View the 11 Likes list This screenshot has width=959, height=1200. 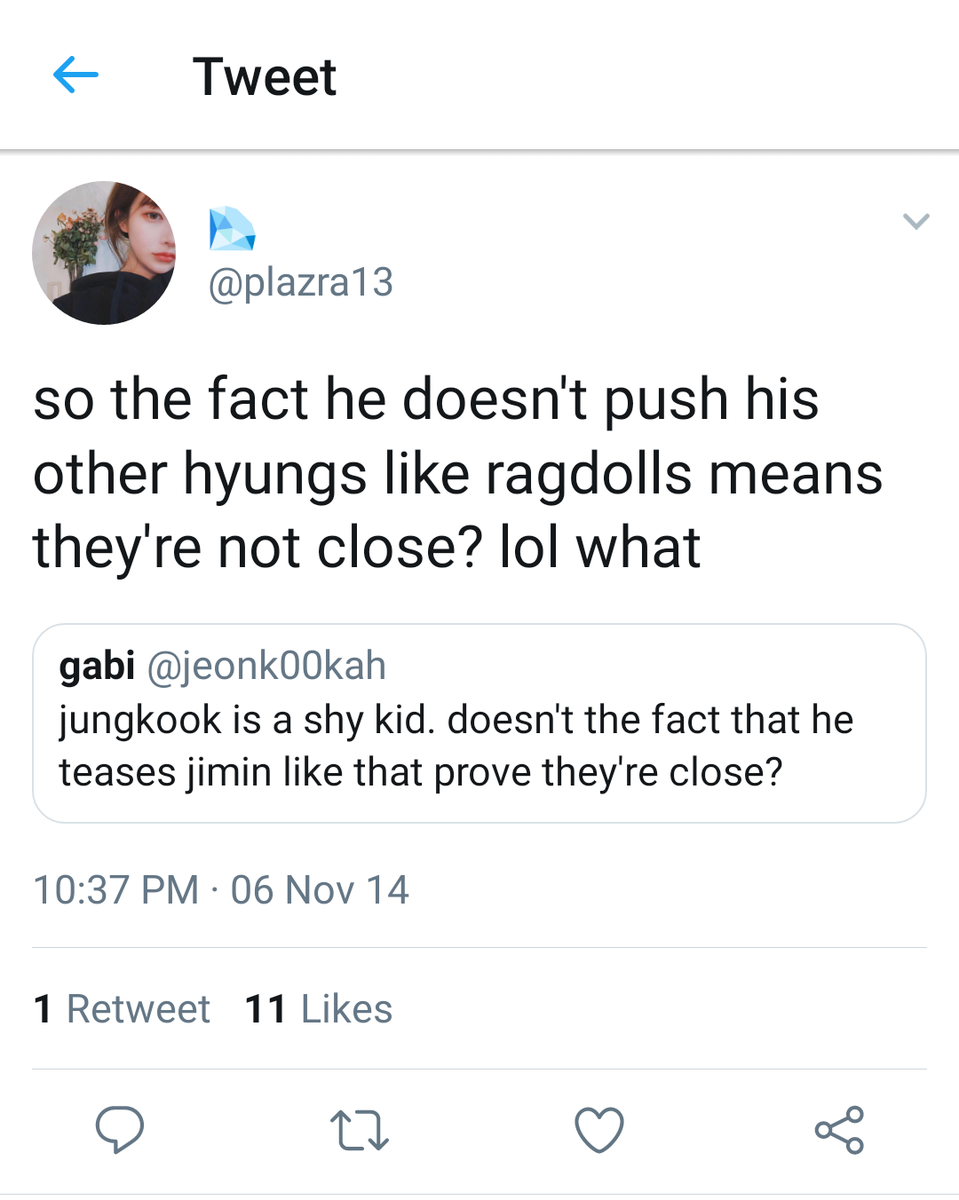[x=319, y=1009]
